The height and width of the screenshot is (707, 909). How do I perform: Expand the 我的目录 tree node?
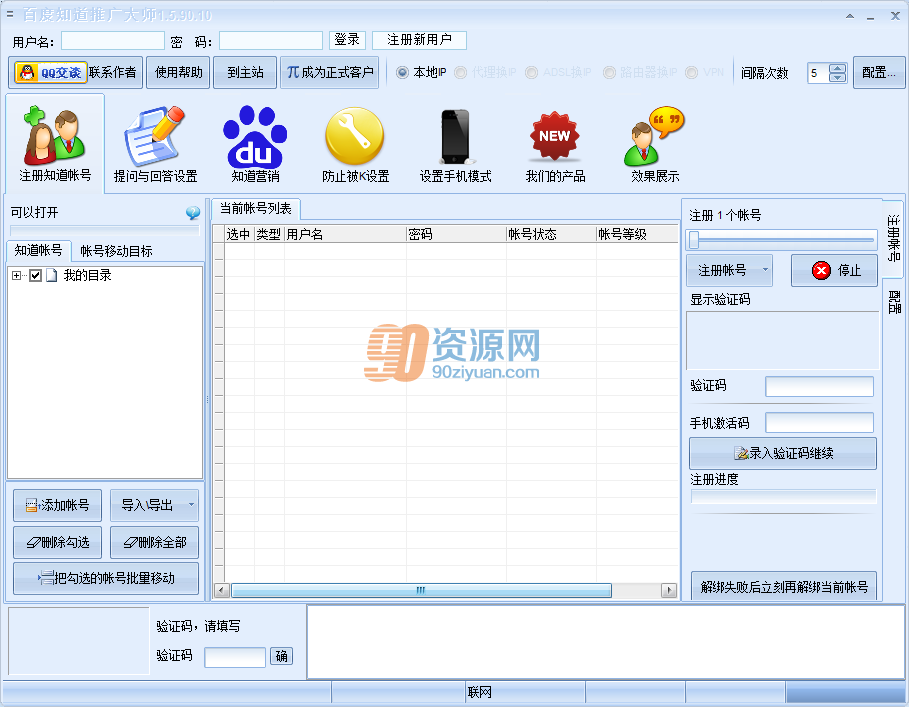pyautogui.click(x=16, y=275)
